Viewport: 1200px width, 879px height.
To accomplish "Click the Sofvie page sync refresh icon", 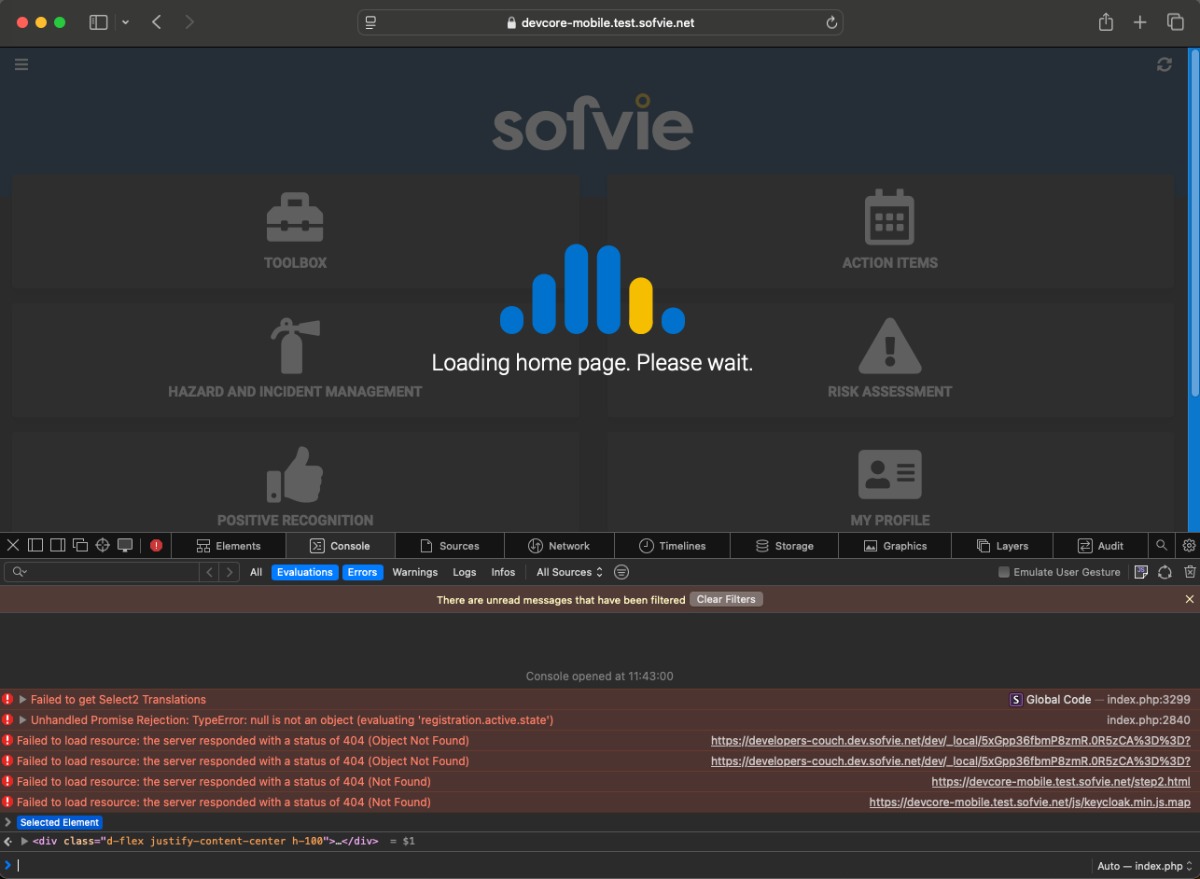I will click(1164, 64).
